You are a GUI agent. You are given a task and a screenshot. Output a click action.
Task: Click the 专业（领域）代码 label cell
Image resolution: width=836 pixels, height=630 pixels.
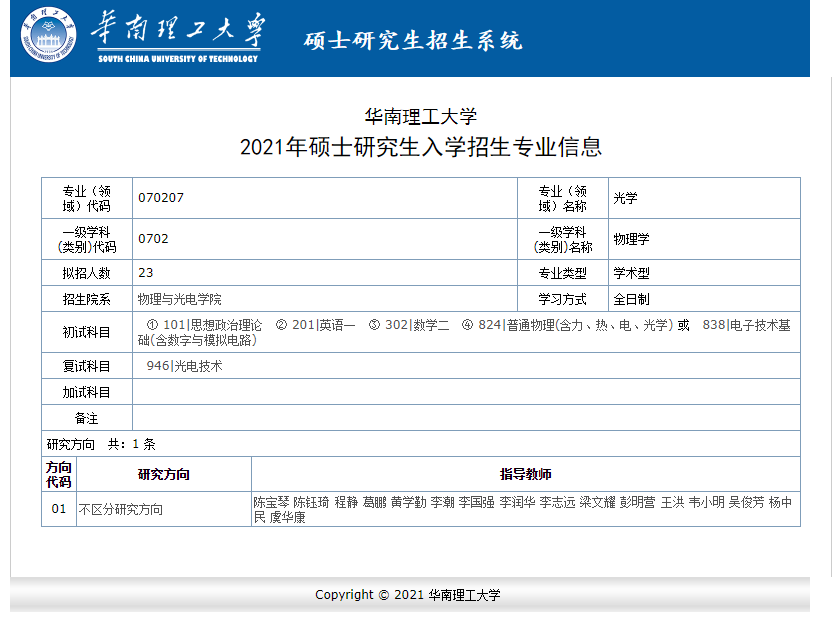point(87,198)
